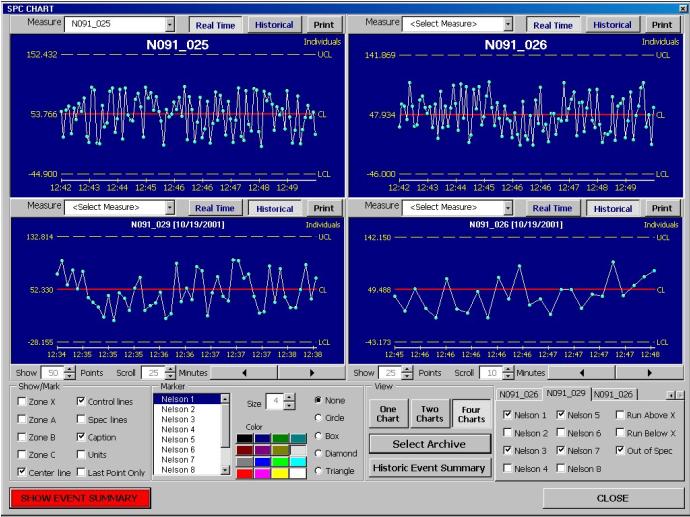Click Select Archive button
This screenshot has height=517, width=690.
[x=429, y=444]
